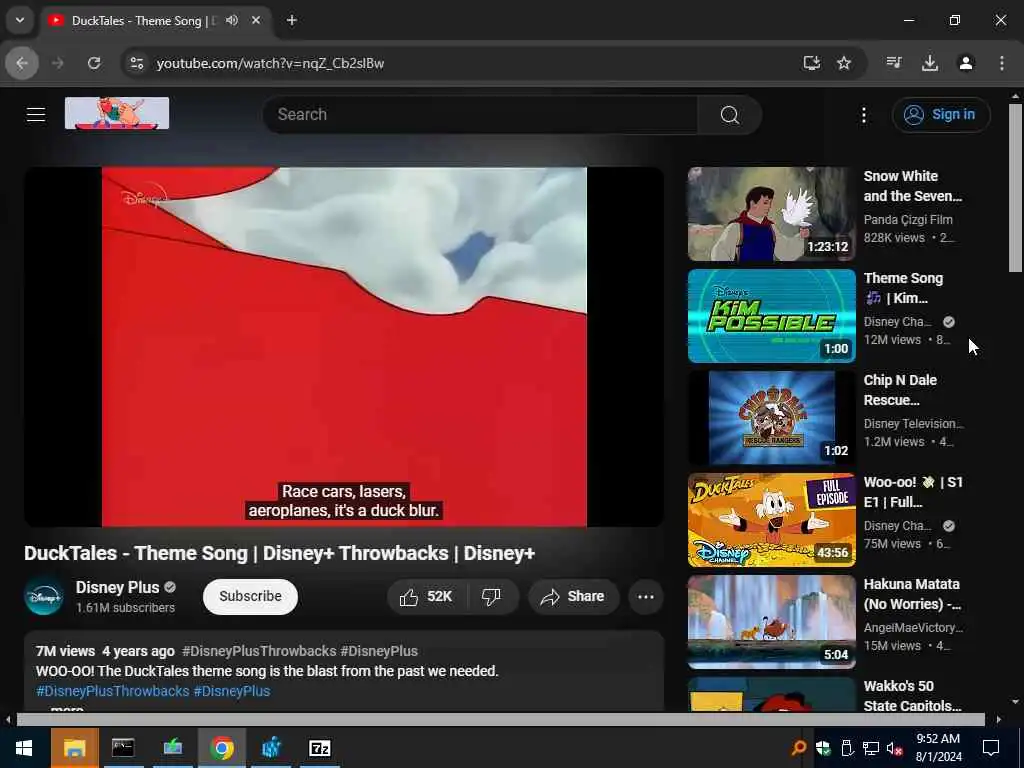Click the video player to pause

(344, 346)
